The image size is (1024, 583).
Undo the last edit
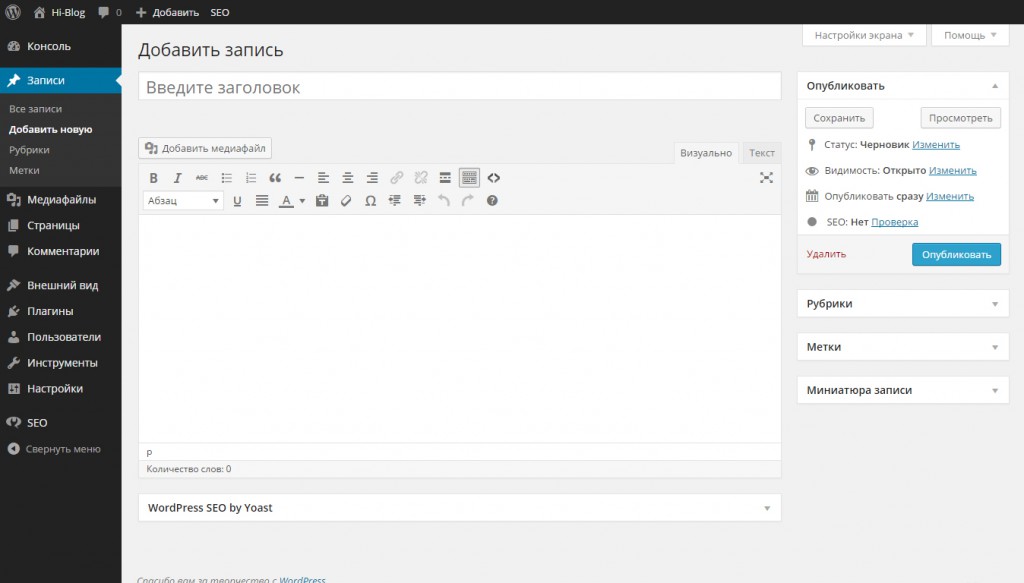pos(443,200)
